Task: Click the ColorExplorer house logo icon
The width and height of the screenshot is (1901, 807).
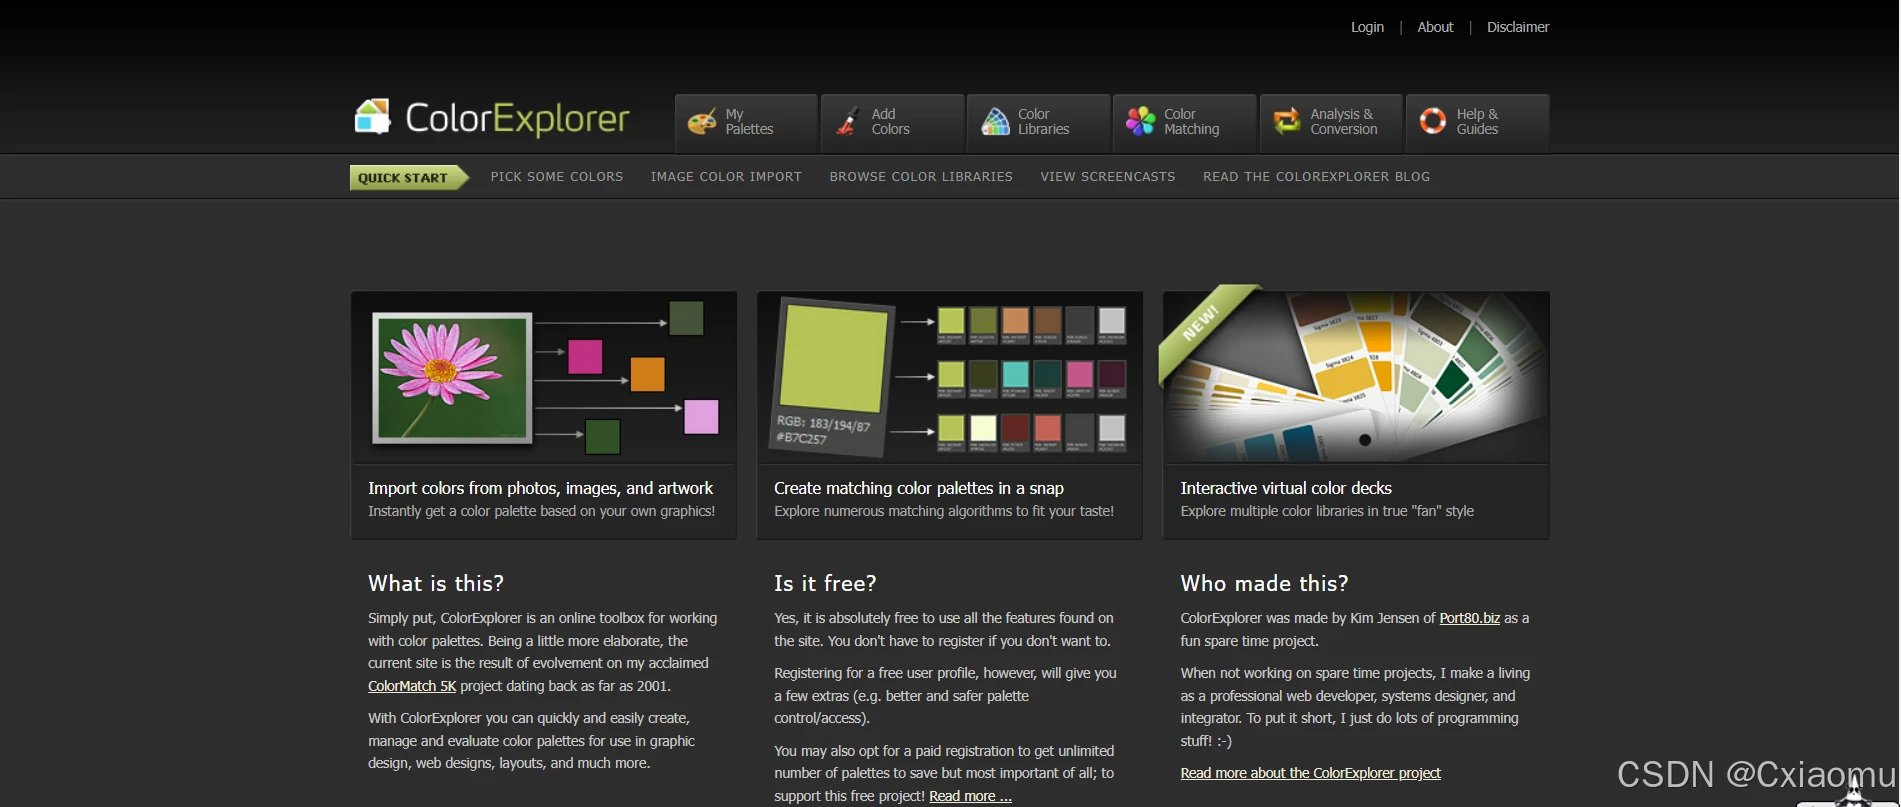Action: click(373, 117)
